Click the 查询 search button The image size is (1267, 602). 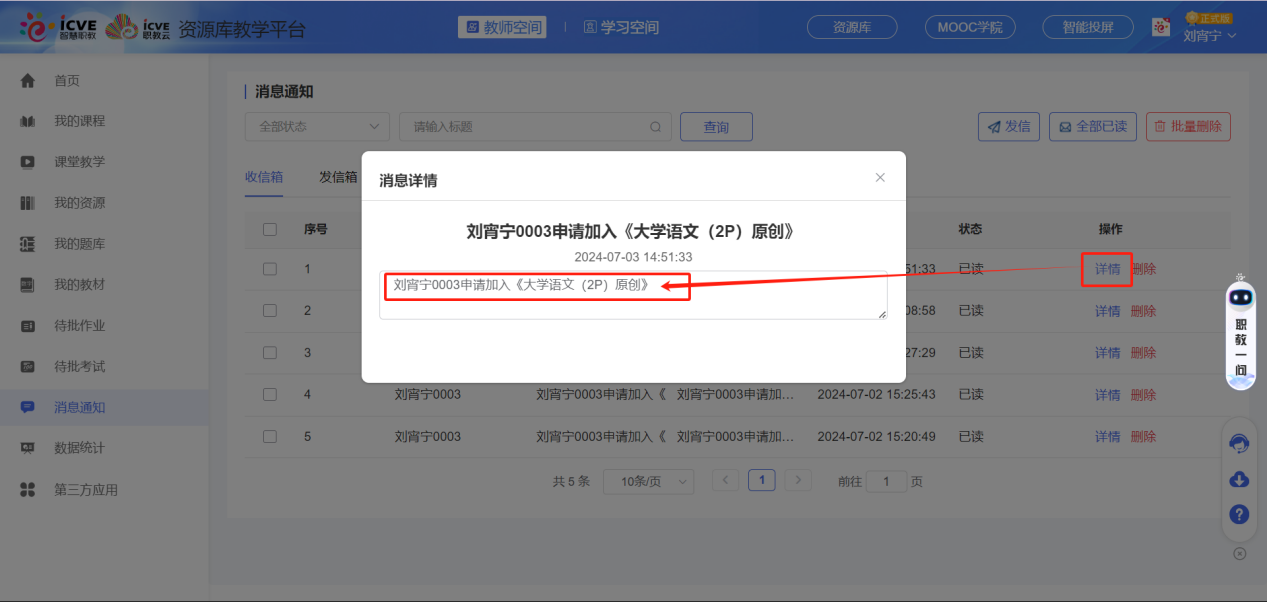pos(716,127)
